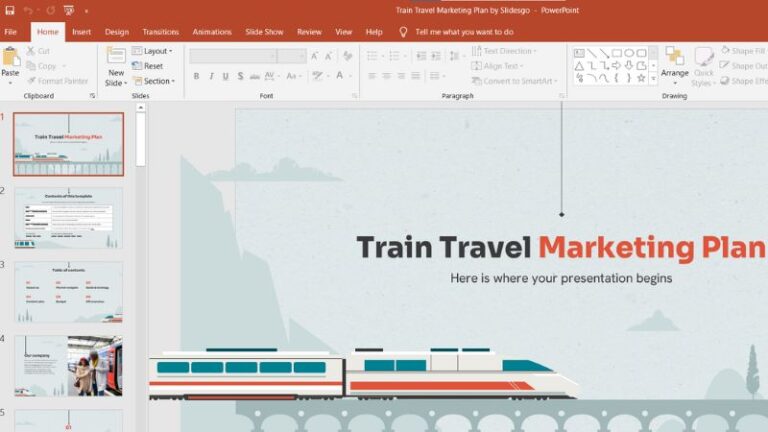Start slideshow from beginning quick access icon
This screenshot has width=768, height=432.
click(x=69, y=10)
